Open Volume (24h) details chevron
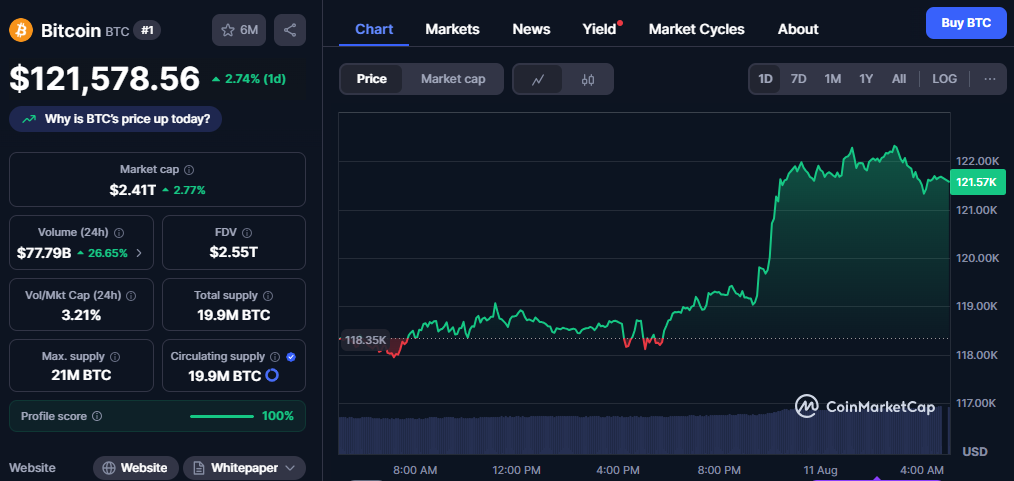Screen dimensions: 1014x481 tap(139, 253)
